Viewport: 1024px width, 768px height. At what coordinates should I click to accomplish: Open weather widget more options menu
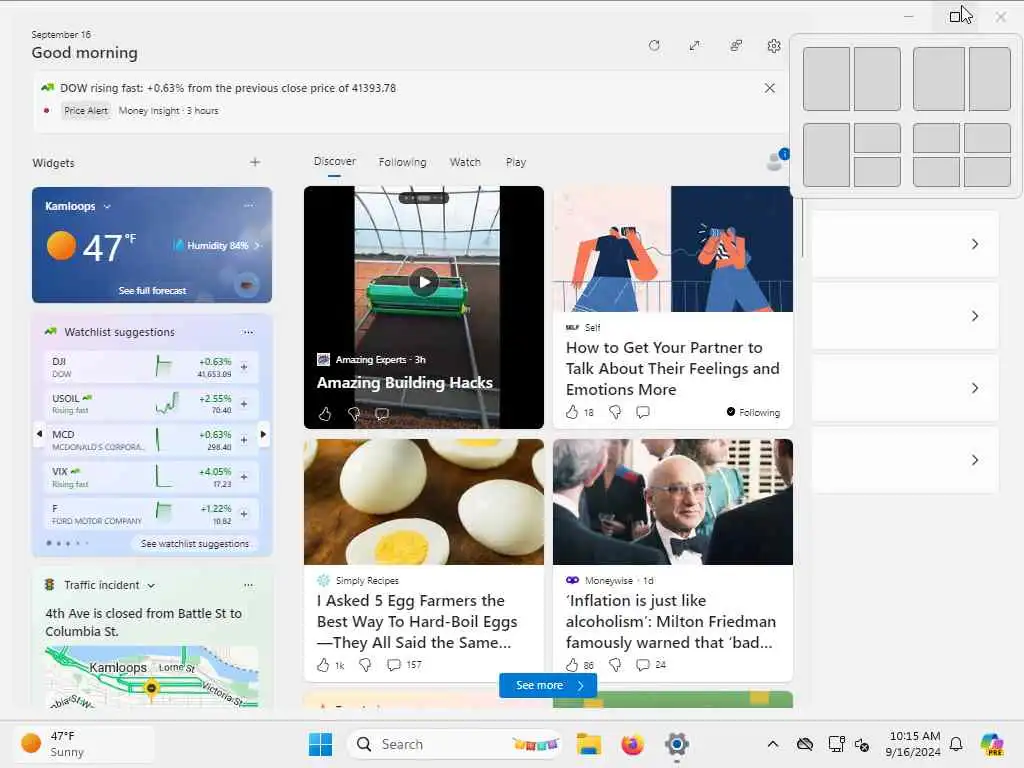248,206
